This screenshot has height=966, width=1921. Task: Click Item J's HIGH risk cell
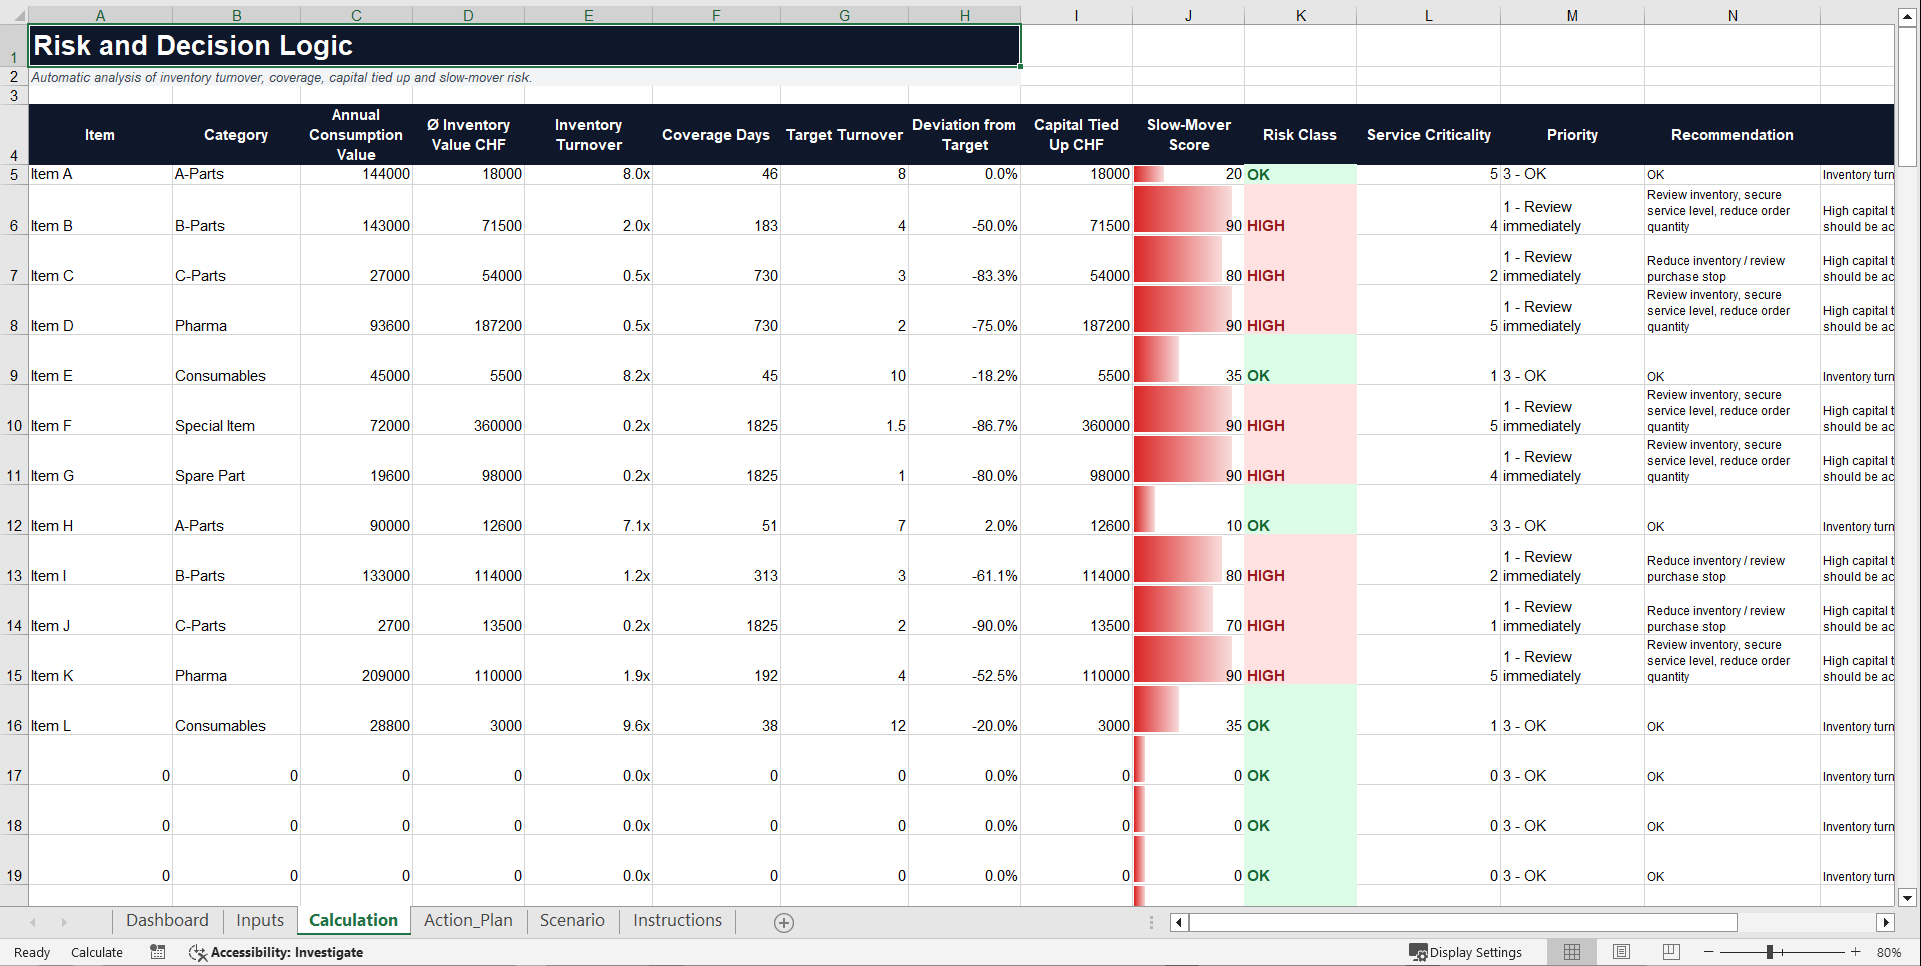[x=1300, y=610]
